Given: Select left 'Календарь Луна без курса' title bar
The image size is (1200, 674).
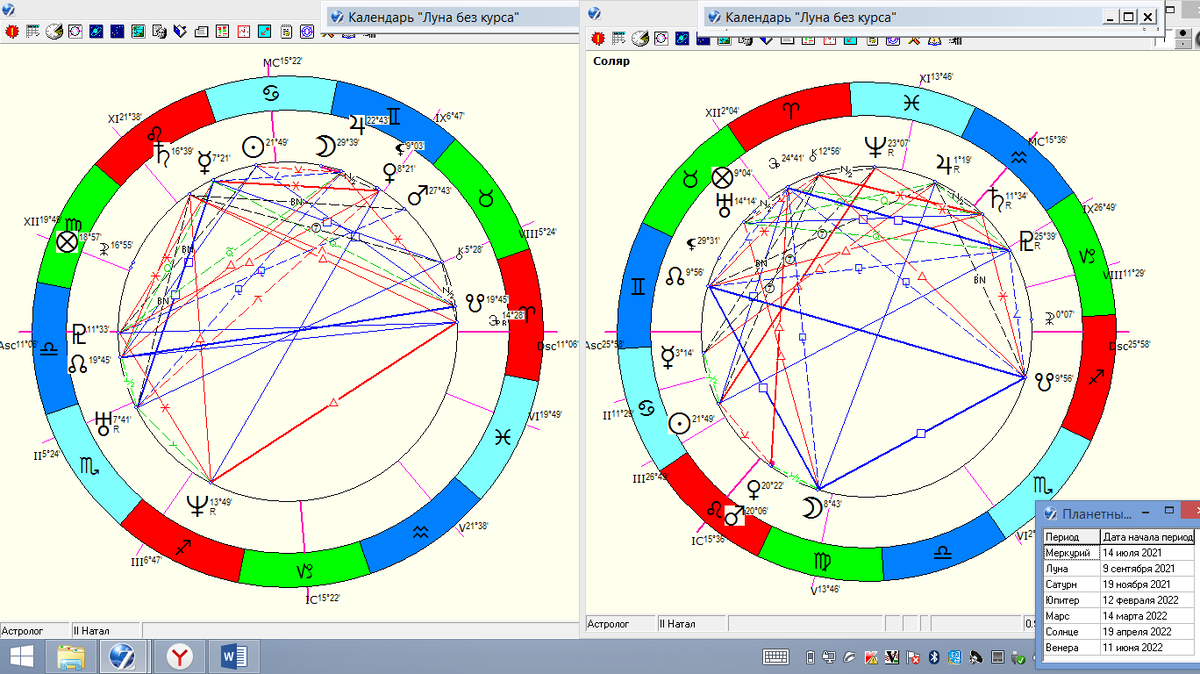Looking at the screenshot, I should click(453, 17).
